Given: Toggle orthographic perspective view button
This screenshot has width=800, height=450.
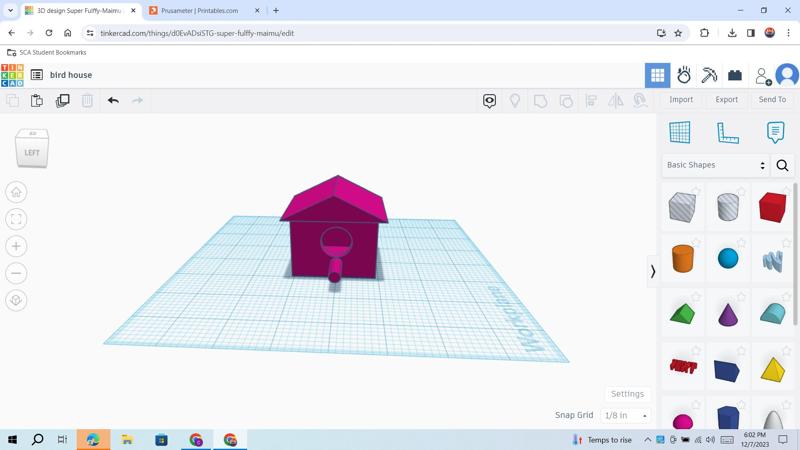Looking at the screenshot, I should point(16,300).
